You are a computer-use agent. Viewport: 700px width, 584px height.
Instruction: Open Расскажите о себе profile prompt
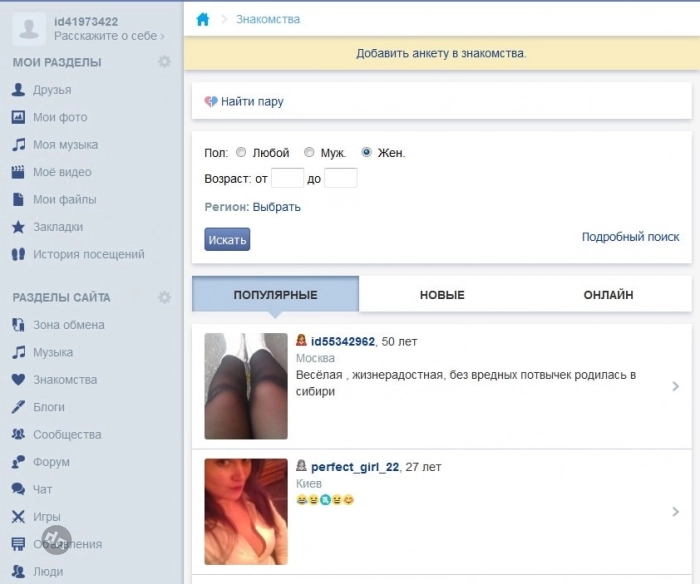[109, 36]
